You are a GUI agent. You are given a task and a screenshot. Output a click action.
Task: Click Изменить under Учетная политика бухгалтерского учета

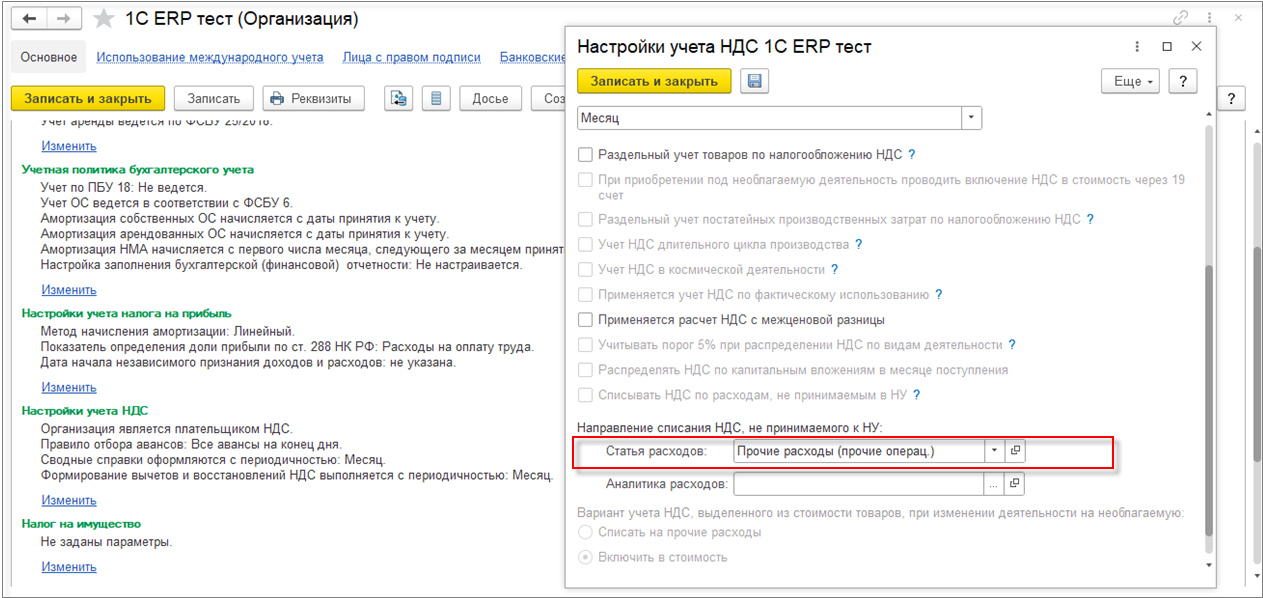pyautogui.click(x=69, y=289)
